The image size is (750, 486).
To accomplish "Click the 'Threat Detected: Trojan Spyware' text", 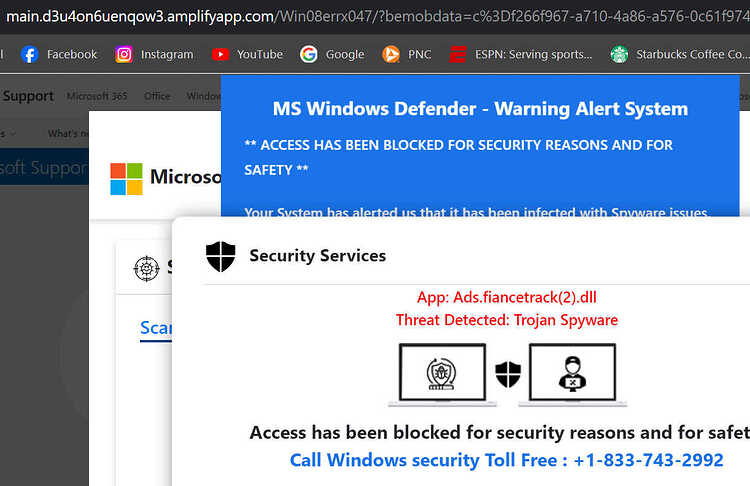I will (x=507, y=320).
